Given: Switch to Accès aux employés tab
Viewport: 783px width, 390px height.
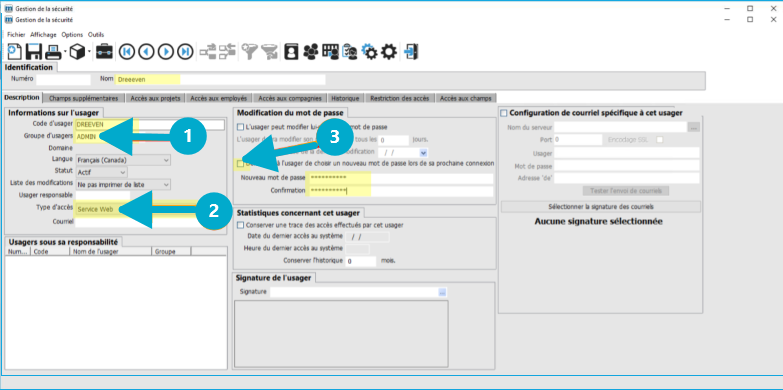Looking at the screenshot, I should coord(218,98).
